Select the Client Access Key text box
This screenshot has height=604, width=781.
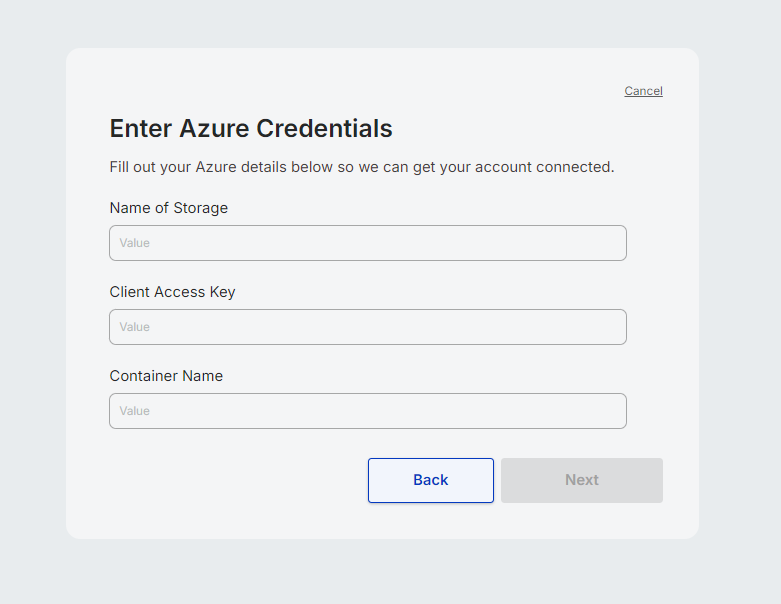point(367,327)
